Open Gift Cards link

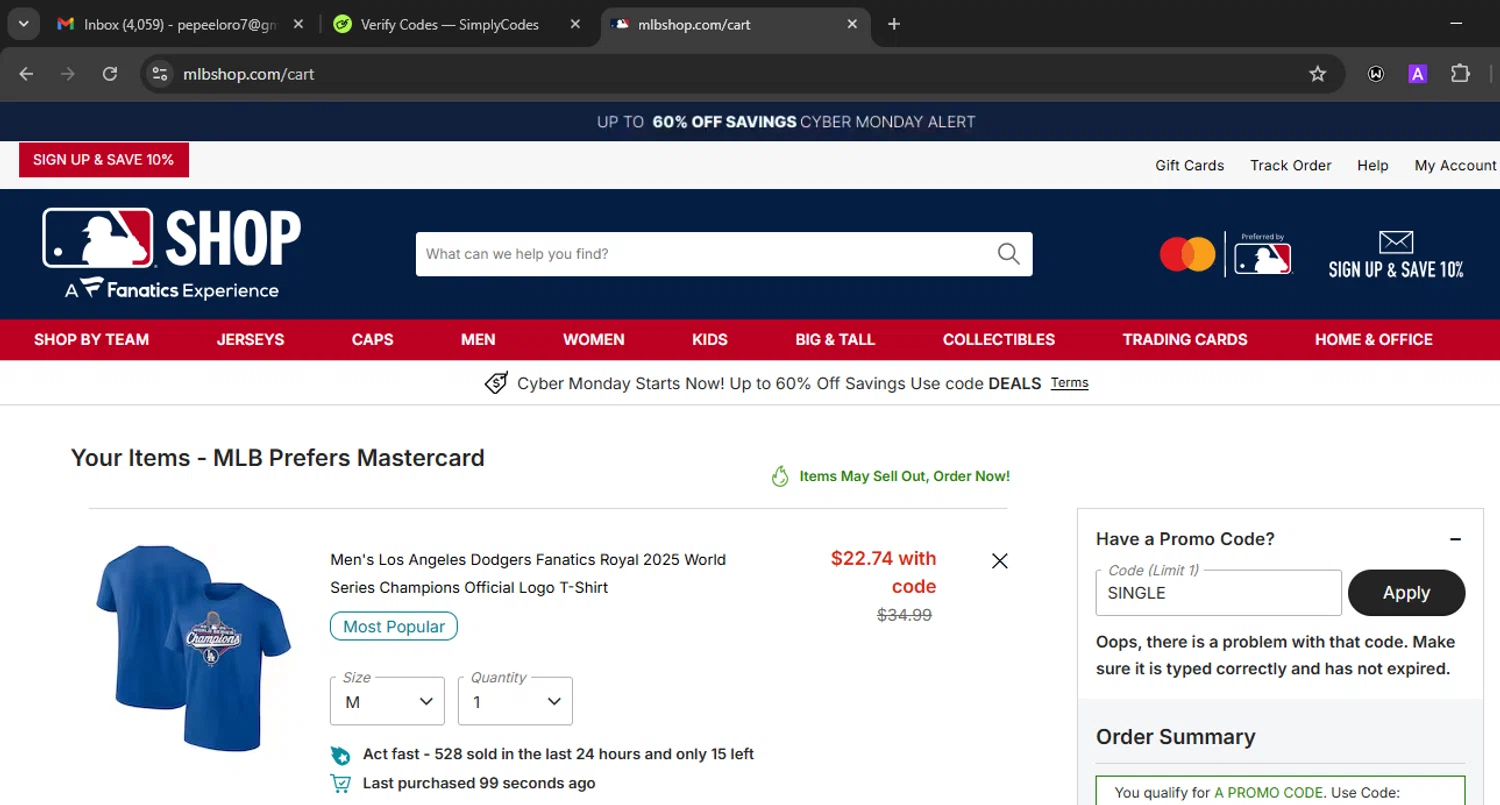[1190, 166]
